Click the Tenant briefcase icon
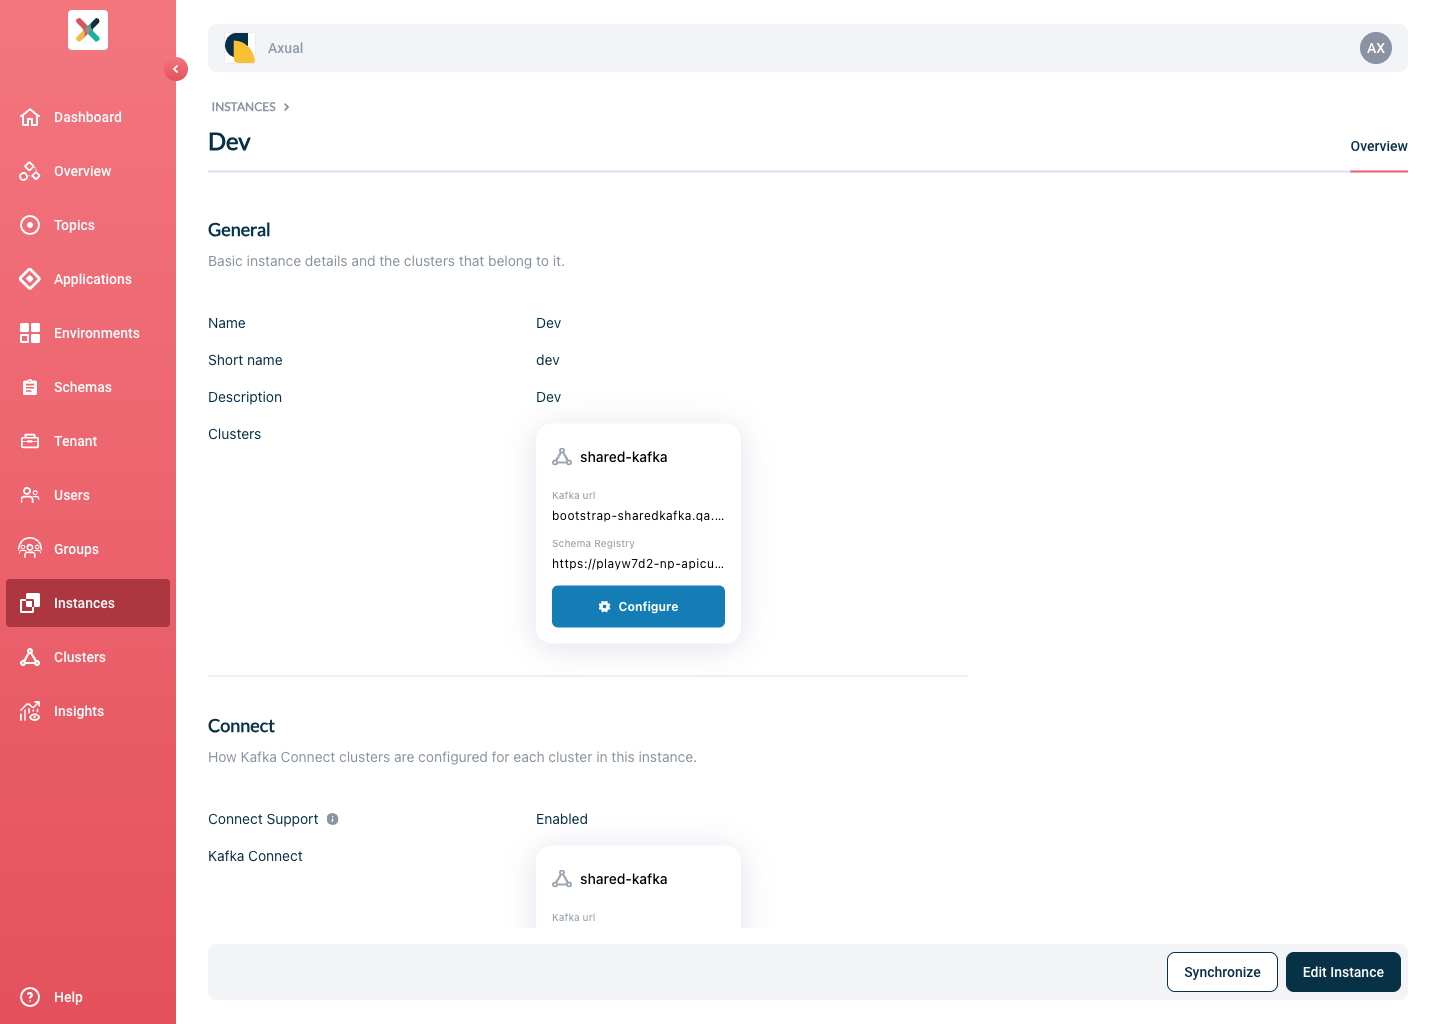1440x1024 pixels. (30, 441)
